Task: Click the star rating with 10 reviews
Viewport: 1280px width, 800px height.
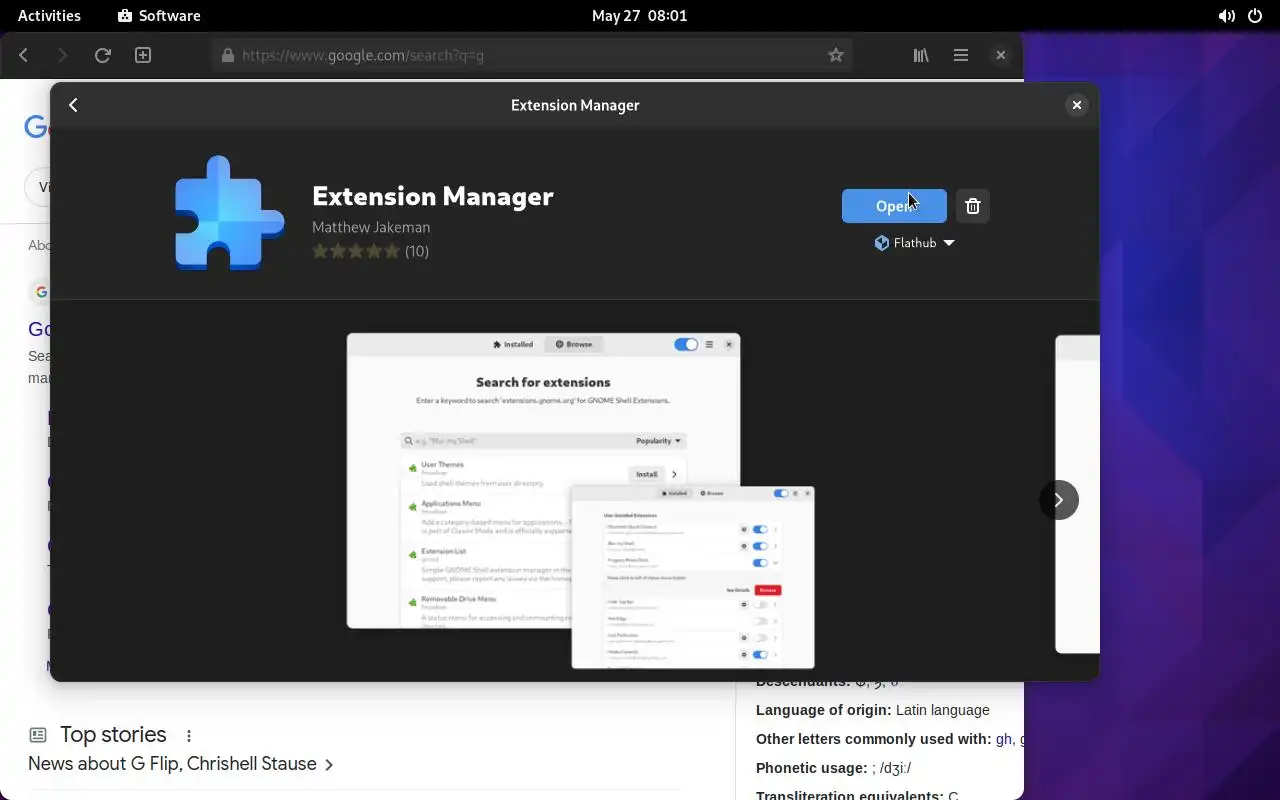Action: [x=370, y=251]
